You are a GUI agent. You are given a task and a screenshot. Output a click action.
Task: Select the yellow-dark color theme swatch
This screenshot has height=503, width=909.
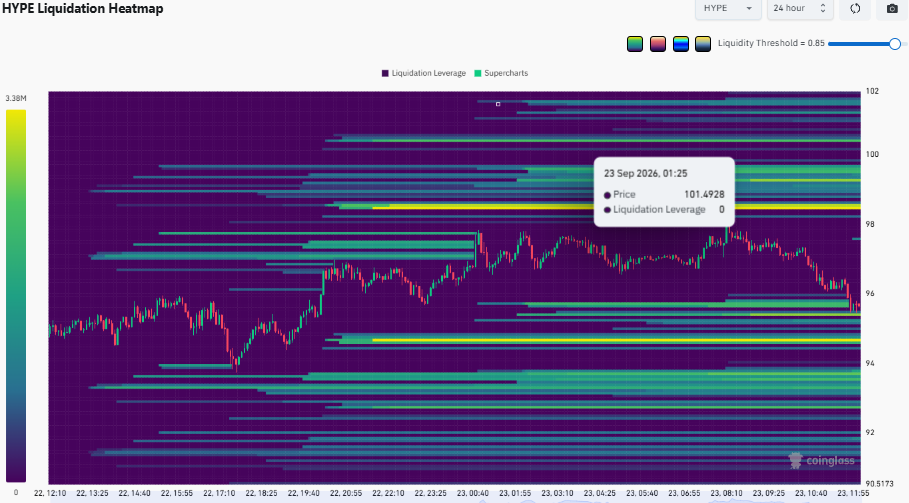(x=703, y=43)
